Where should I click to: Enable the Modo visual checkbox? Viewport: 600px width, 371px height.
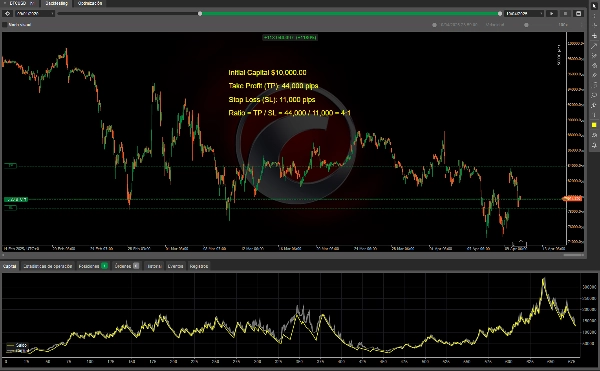[5, 24]
